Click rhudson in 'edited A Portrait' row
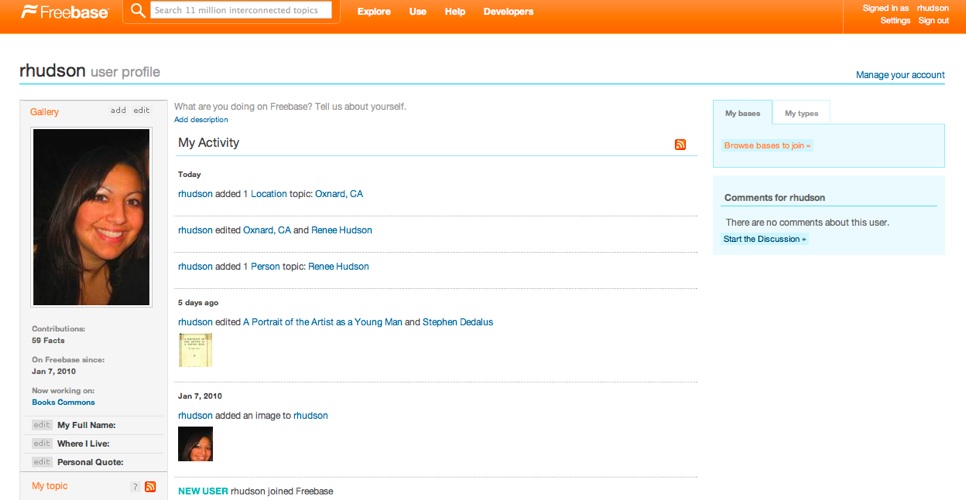Viewport: 966px width, 502px height. pyautogui.click(x=195, y=322)
